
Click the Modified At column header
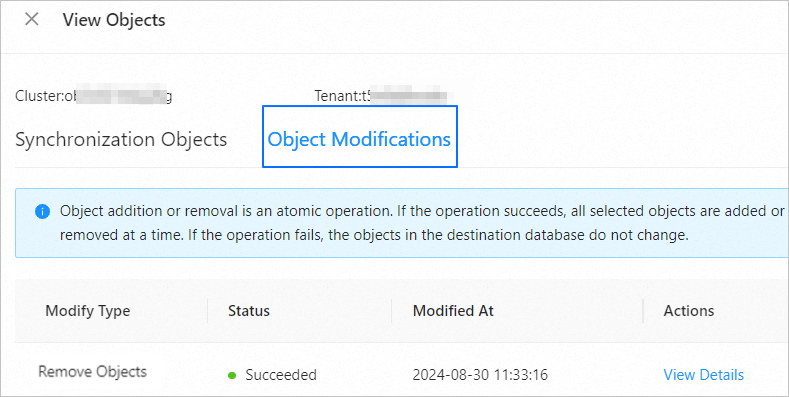tap(453, 311)
